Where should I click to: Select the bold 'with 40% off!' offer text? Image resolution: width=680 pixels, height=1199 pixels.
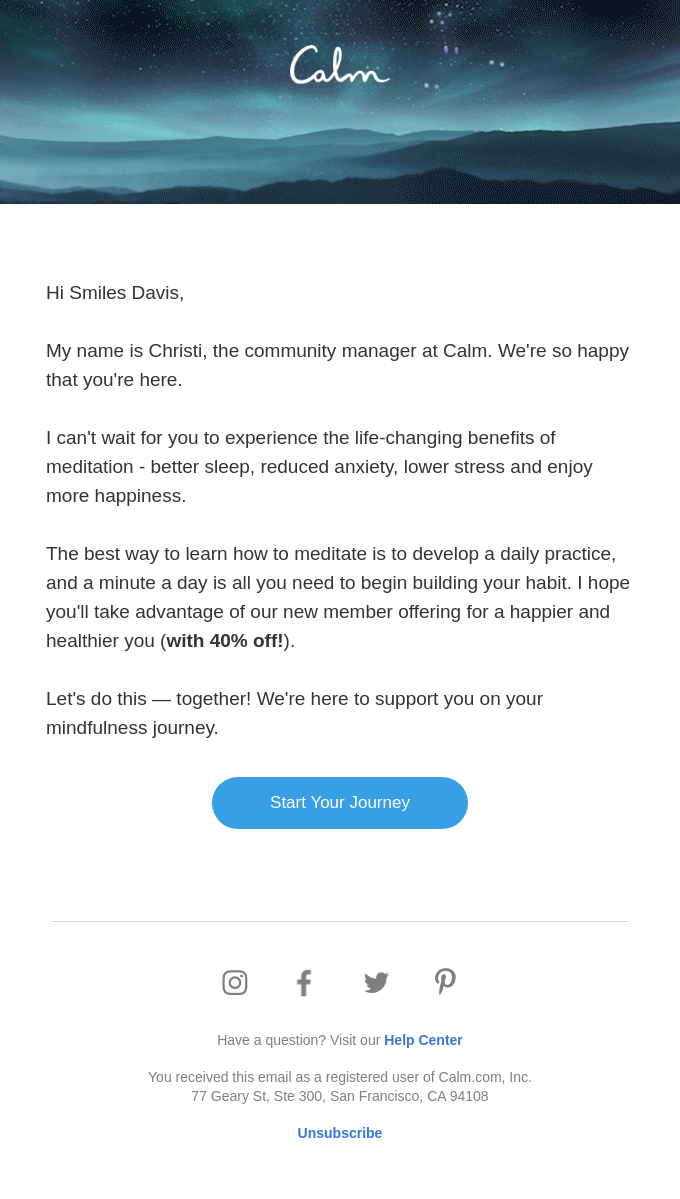tap(224, 640)
